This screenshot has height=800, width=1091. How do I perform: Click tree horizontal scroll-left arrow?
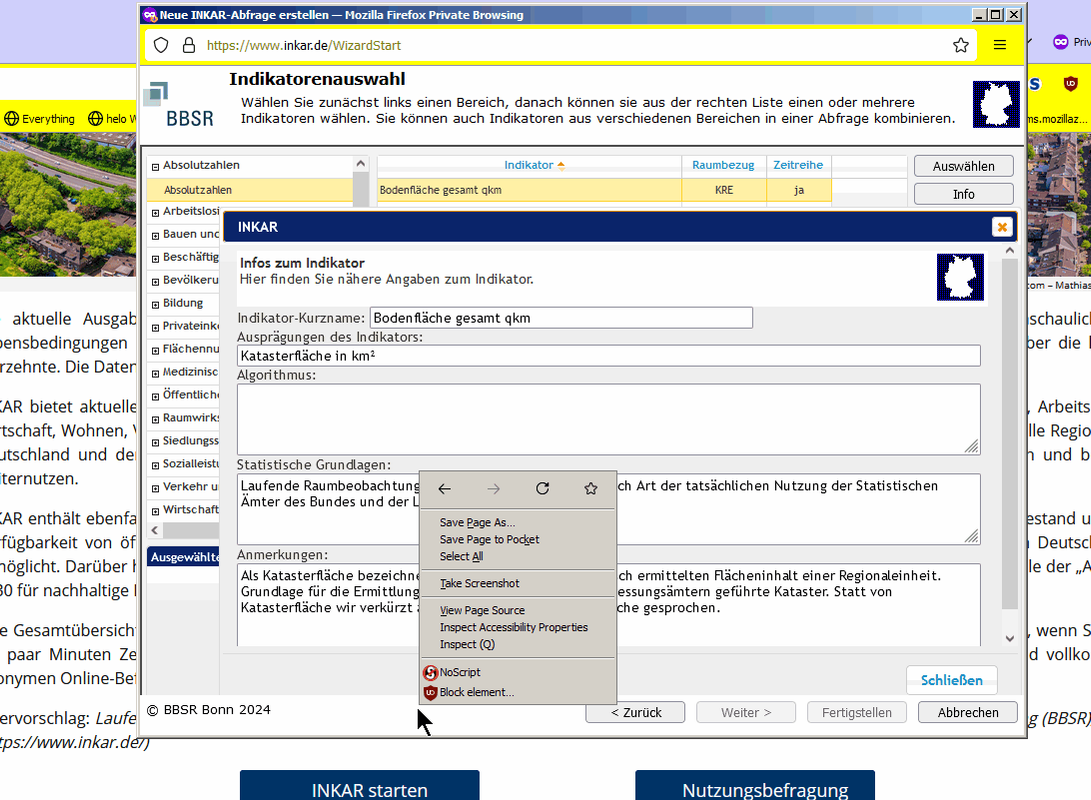[154, 530]
